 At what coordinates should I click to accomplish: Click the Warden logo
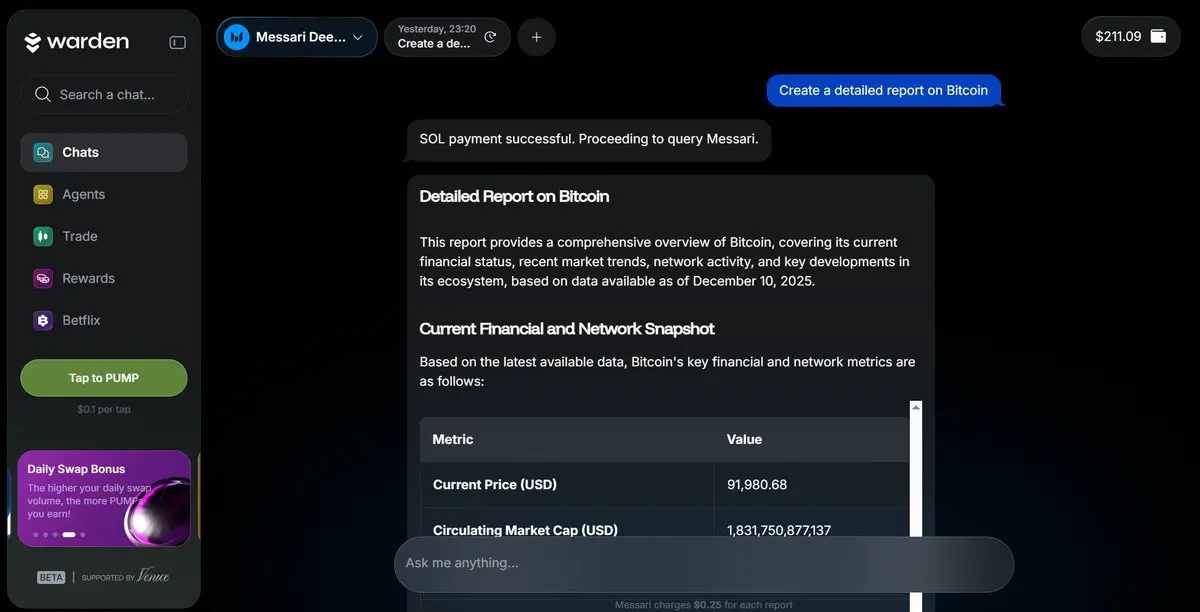click(77, 42)
